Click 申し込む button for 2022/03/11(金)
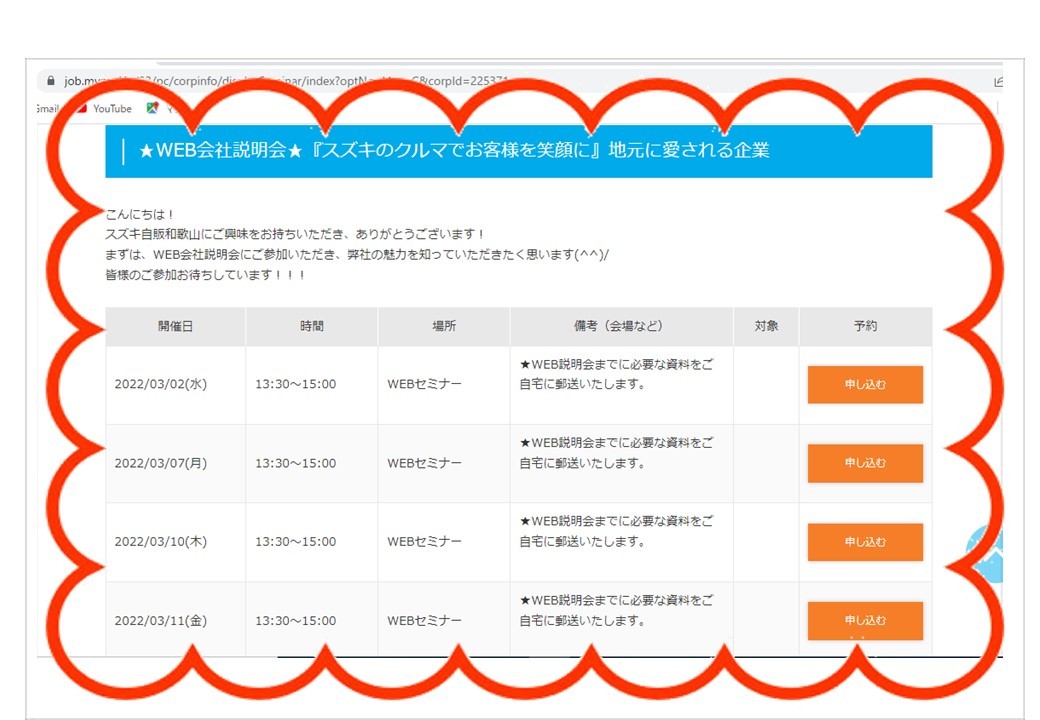This screenshot has height=720, width=1040. point(865,621)
